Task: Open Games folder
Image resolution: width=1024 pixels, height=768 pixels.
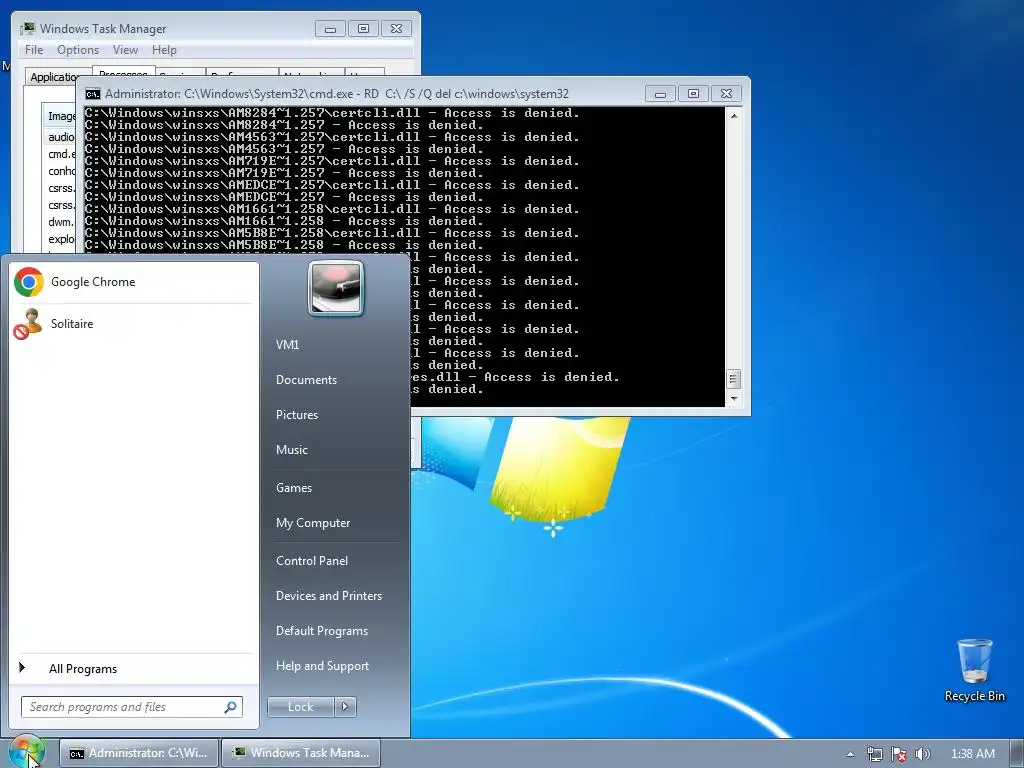Action: tap(294, 488)
